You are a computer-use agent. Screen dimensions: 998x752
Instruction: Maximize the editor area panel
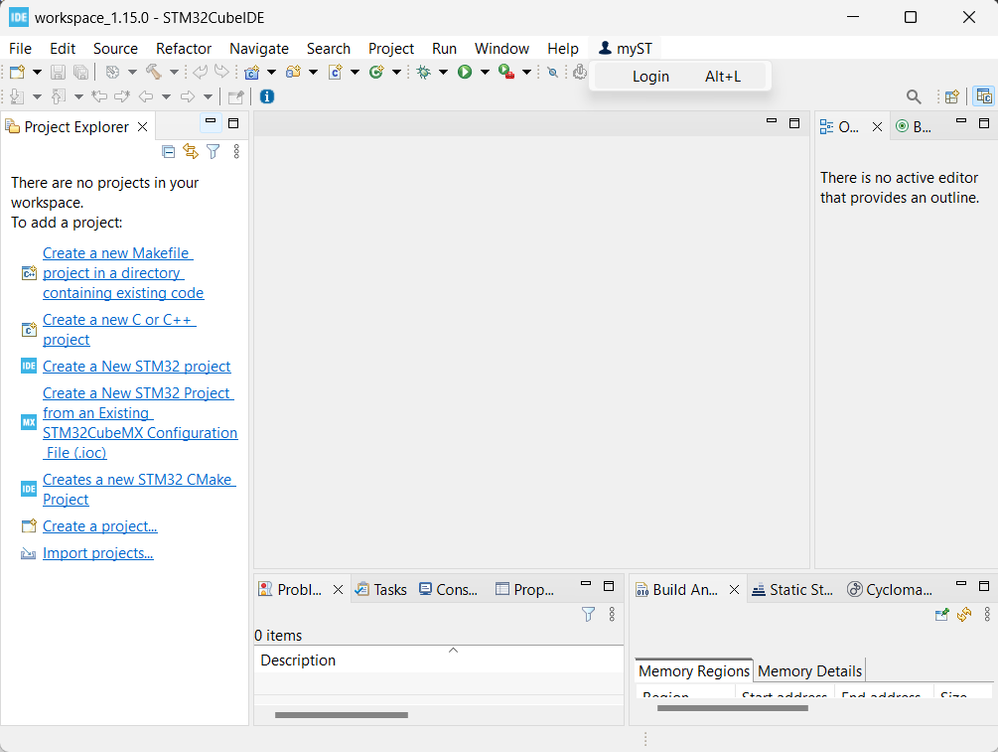point(794,123)
